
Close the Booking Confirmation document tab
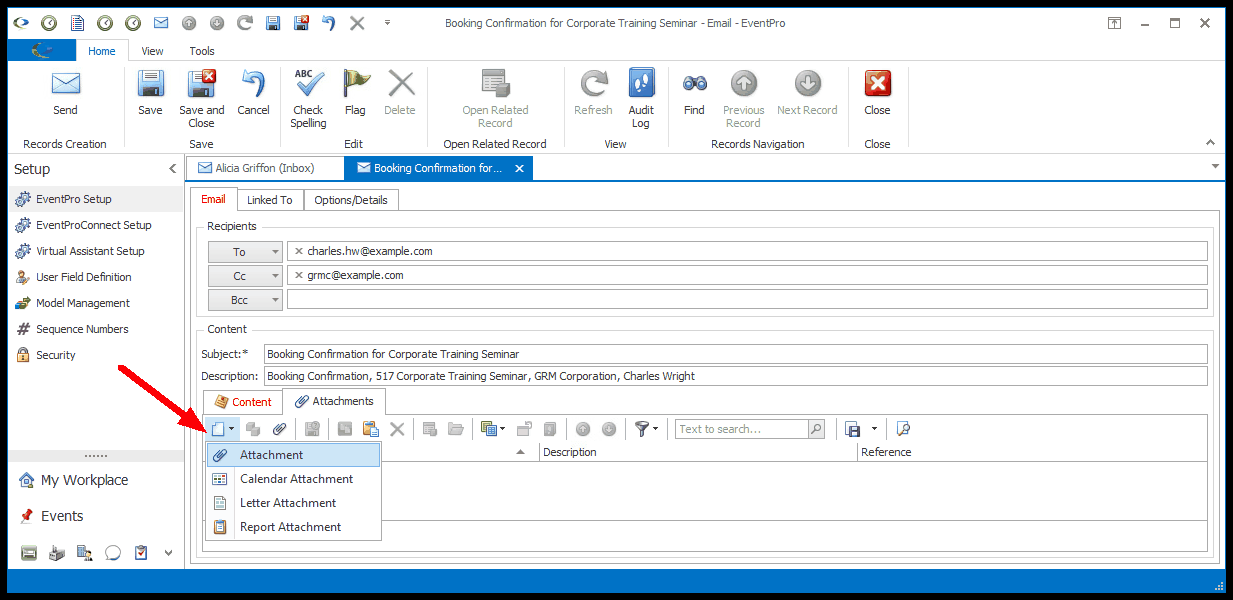519,168
